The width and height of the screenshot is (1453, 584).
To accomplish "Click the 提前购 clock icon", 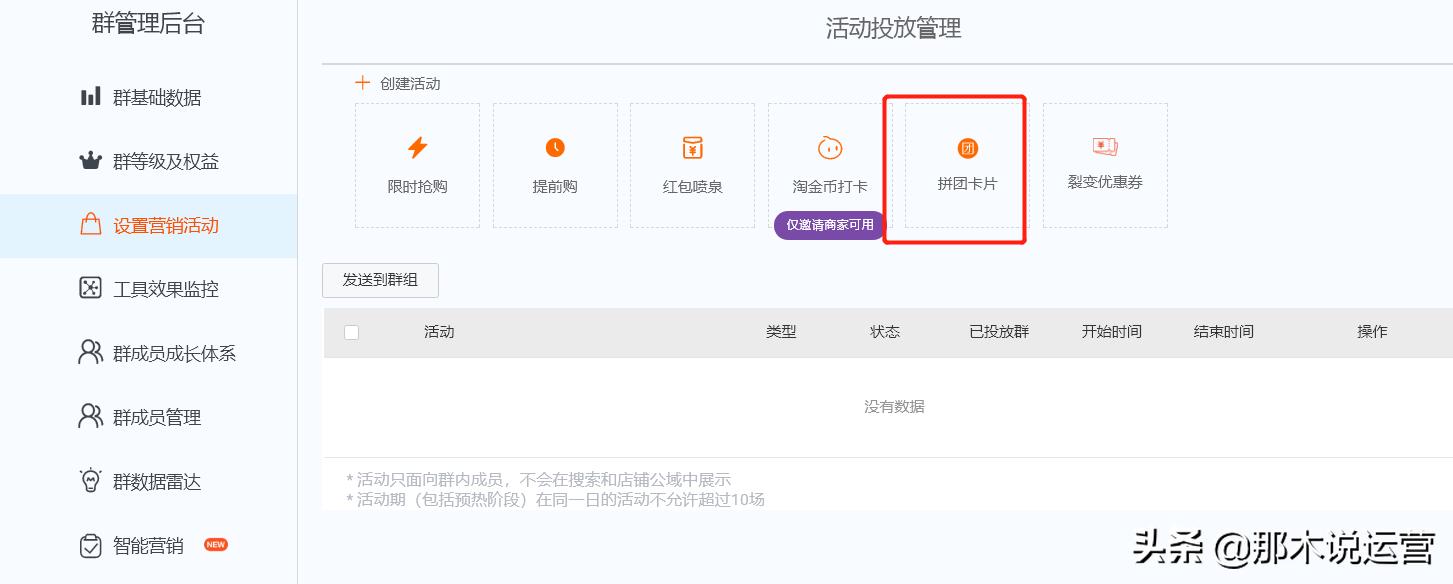I will point(555,147).
